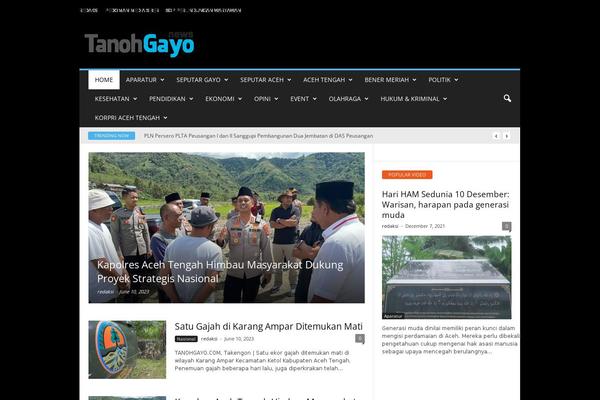This screenshot has width=600, height=400.
Task: Click excerpt starting Generasi muda dinilai
Action: pyautogui.click(x=450, y=340)
